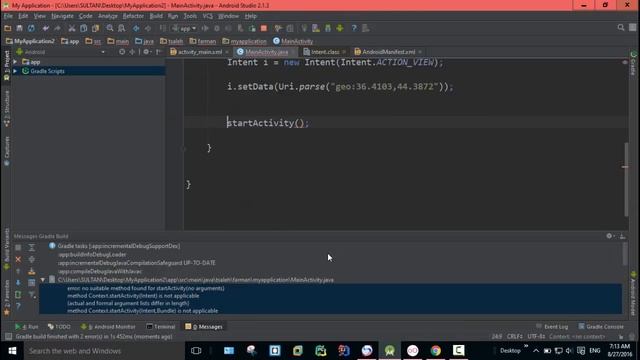Click the Search Everywhere magnifier icon
The width and height of the screenshot is (640, 360).
(621, 28)
